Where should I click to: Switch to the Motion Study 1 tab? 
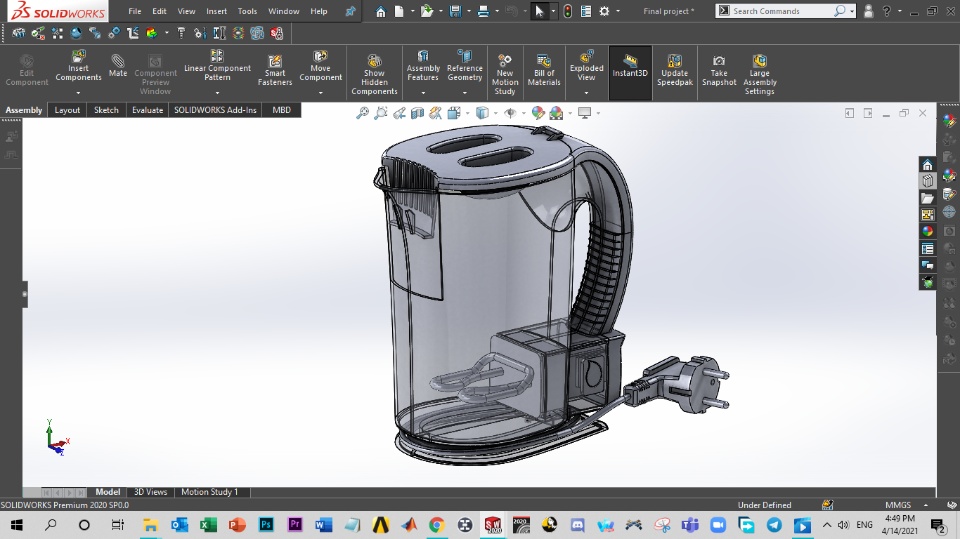tap(209, 492)
